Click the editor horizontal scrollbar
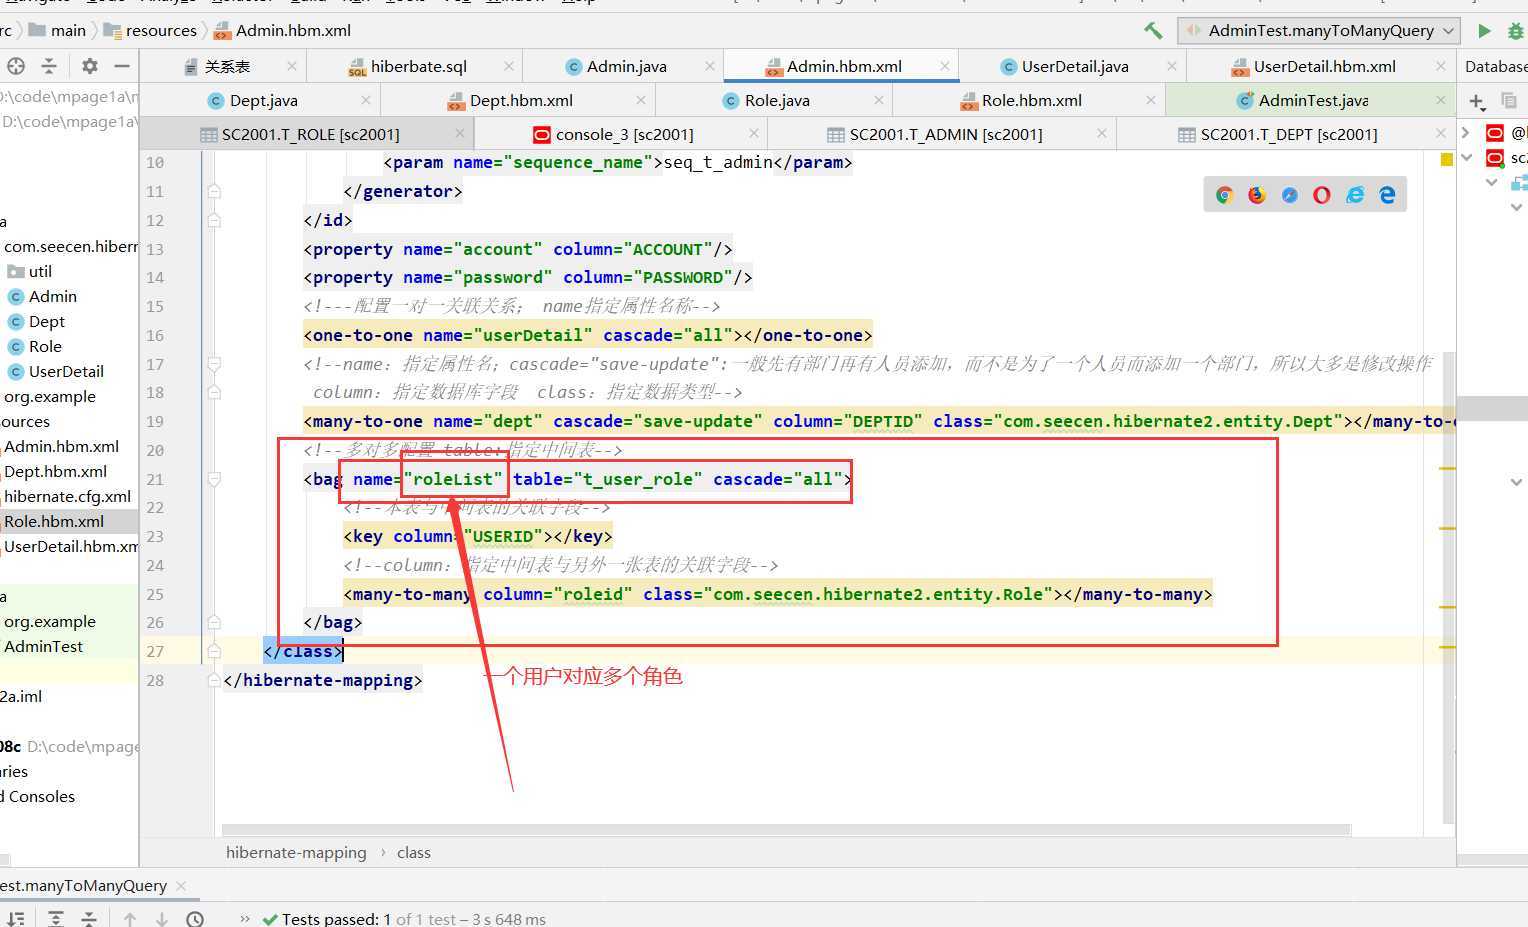Image resolution: width=1528 pixels, height=927 pixels. coord(786,829)
